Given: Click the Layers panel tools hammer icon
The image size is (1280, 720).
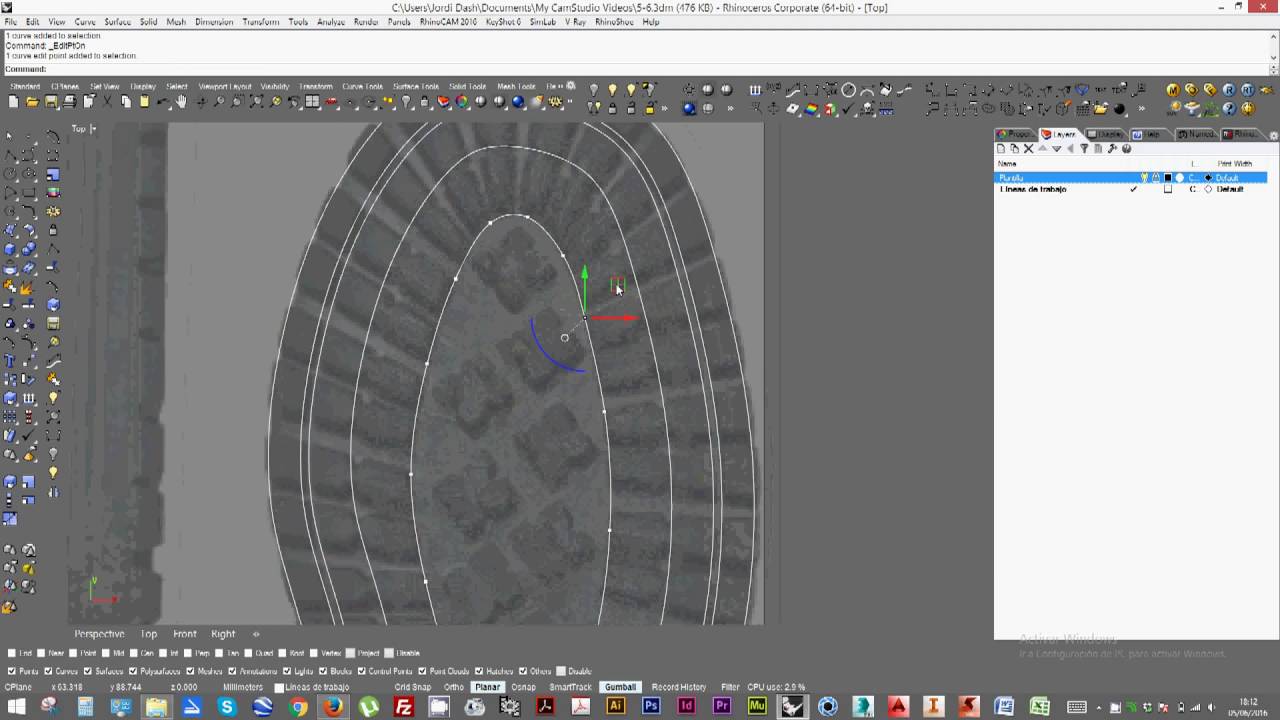Looking at the screenshot, I should [1112, 149].
